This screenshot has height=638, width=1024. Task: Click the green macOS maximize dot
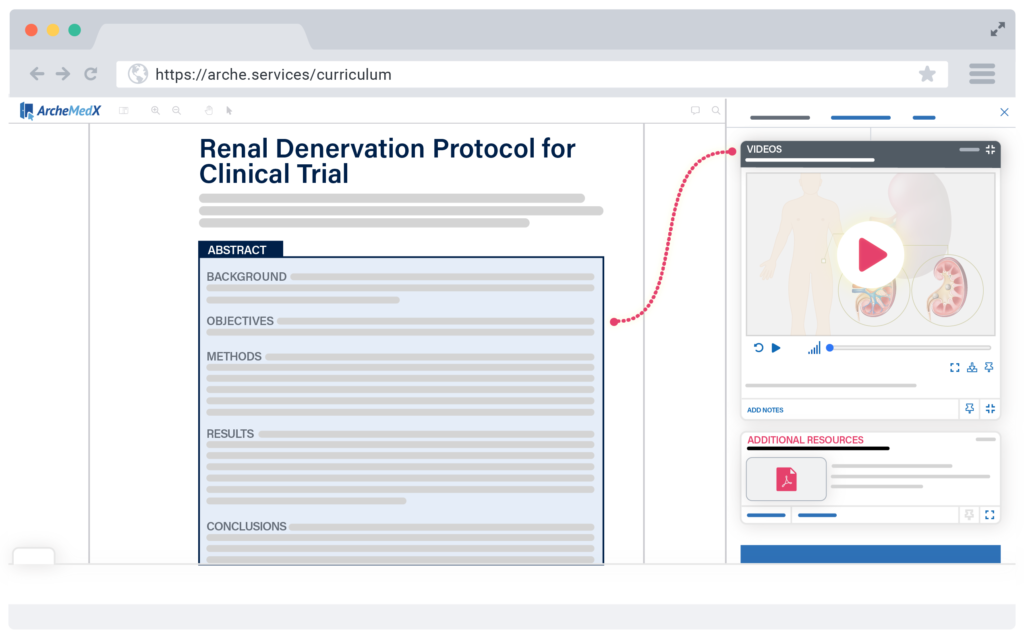tap(74, 30)
